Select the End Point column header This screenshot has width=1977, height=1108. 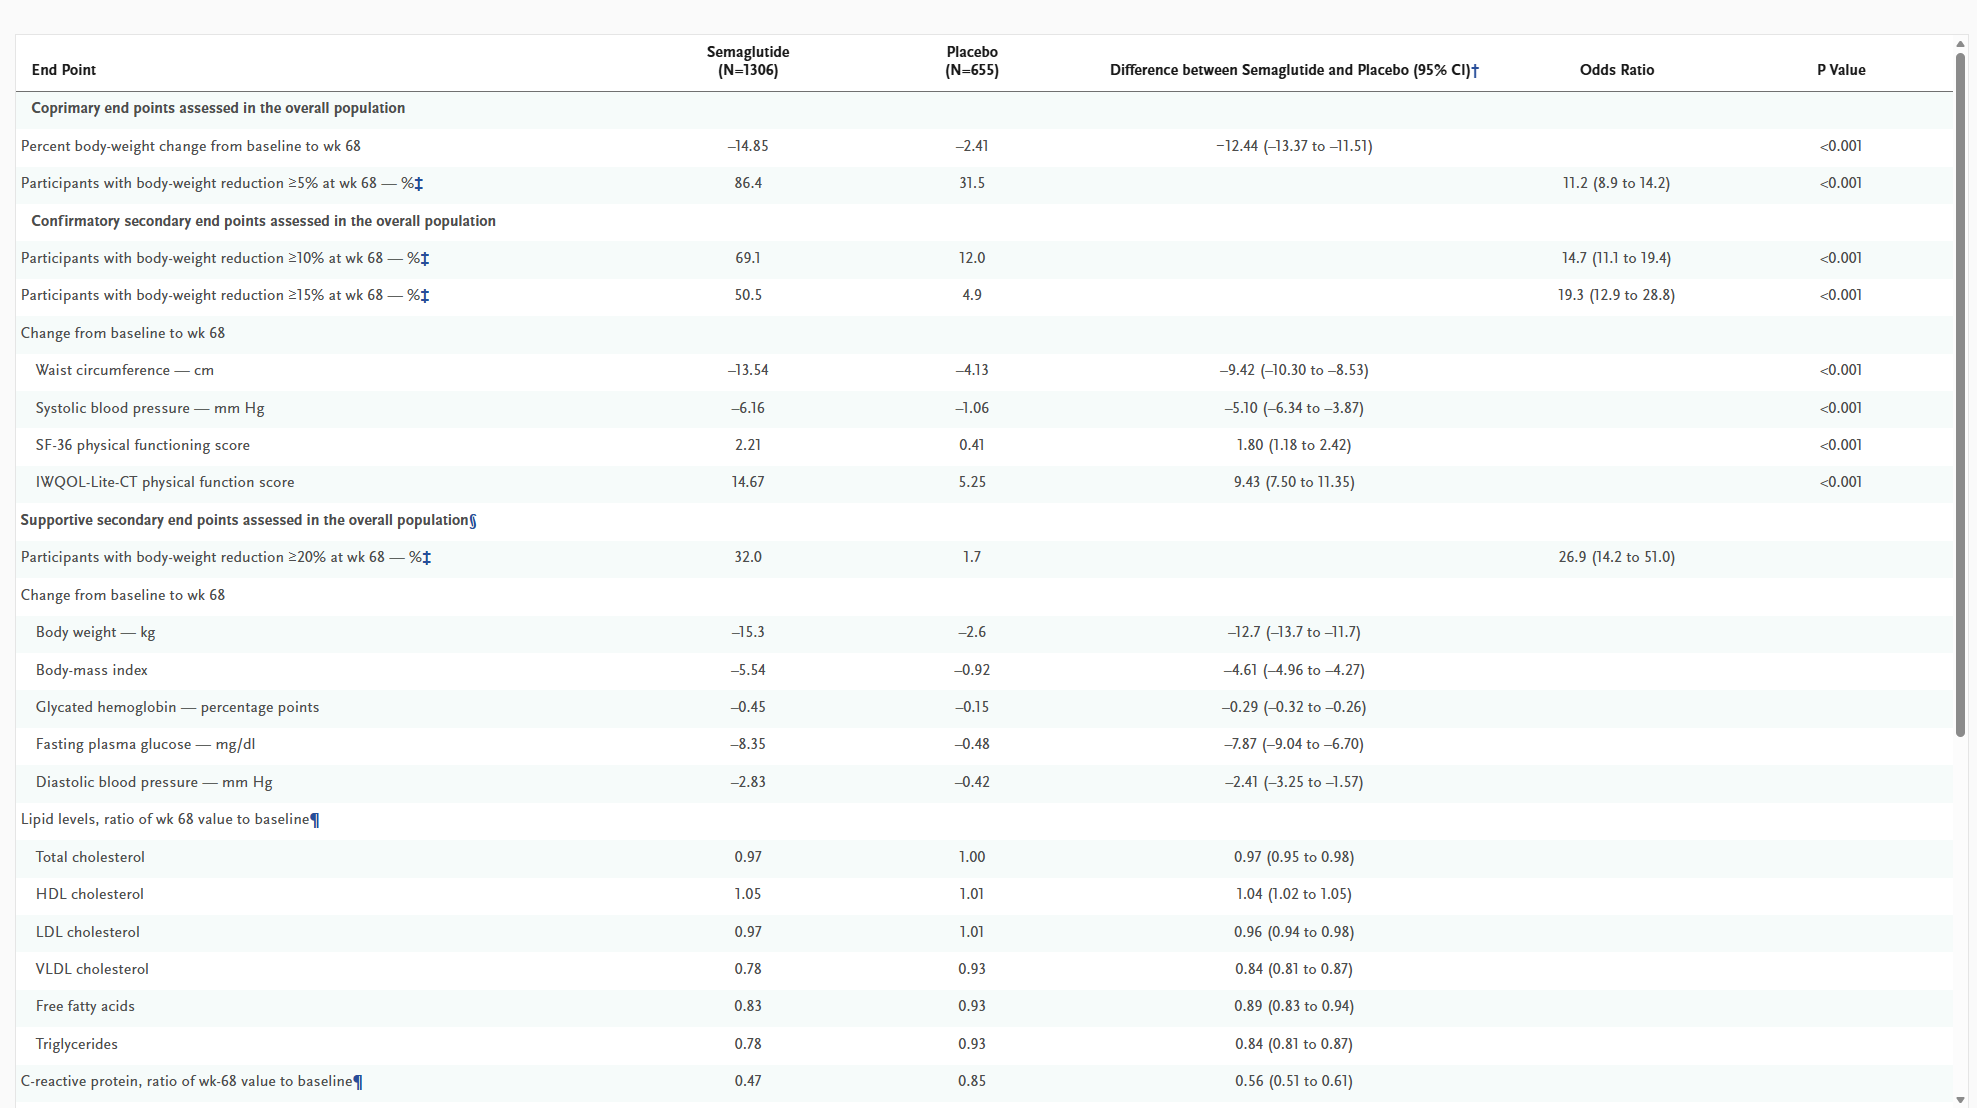(63, 70)
